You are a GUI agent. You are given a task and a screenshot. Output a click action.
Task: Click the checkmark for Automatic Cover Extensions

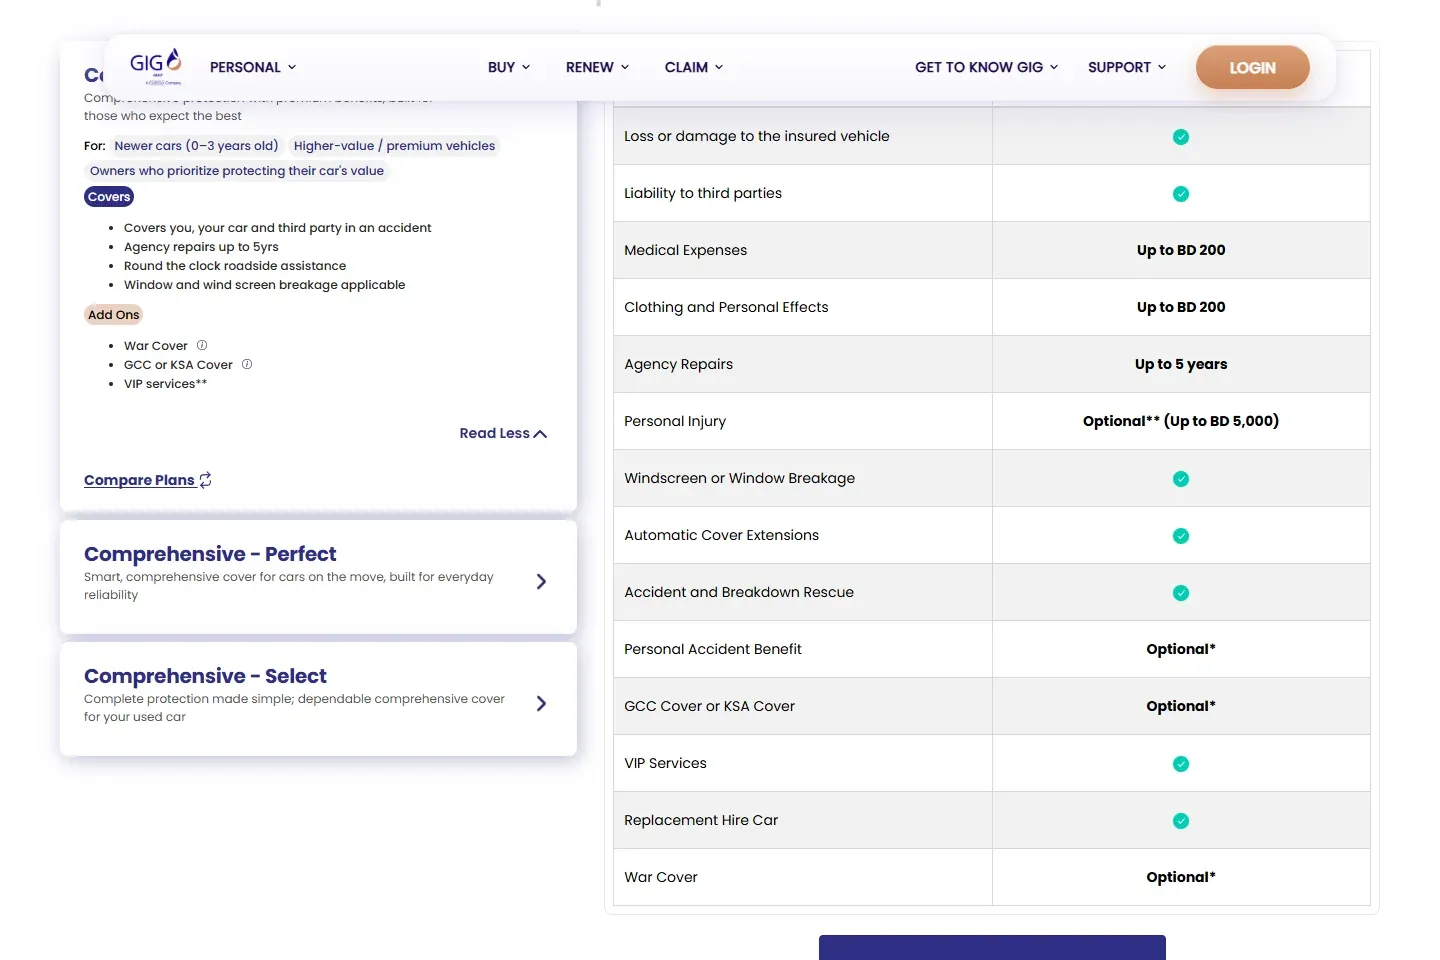pos(1181,536)
